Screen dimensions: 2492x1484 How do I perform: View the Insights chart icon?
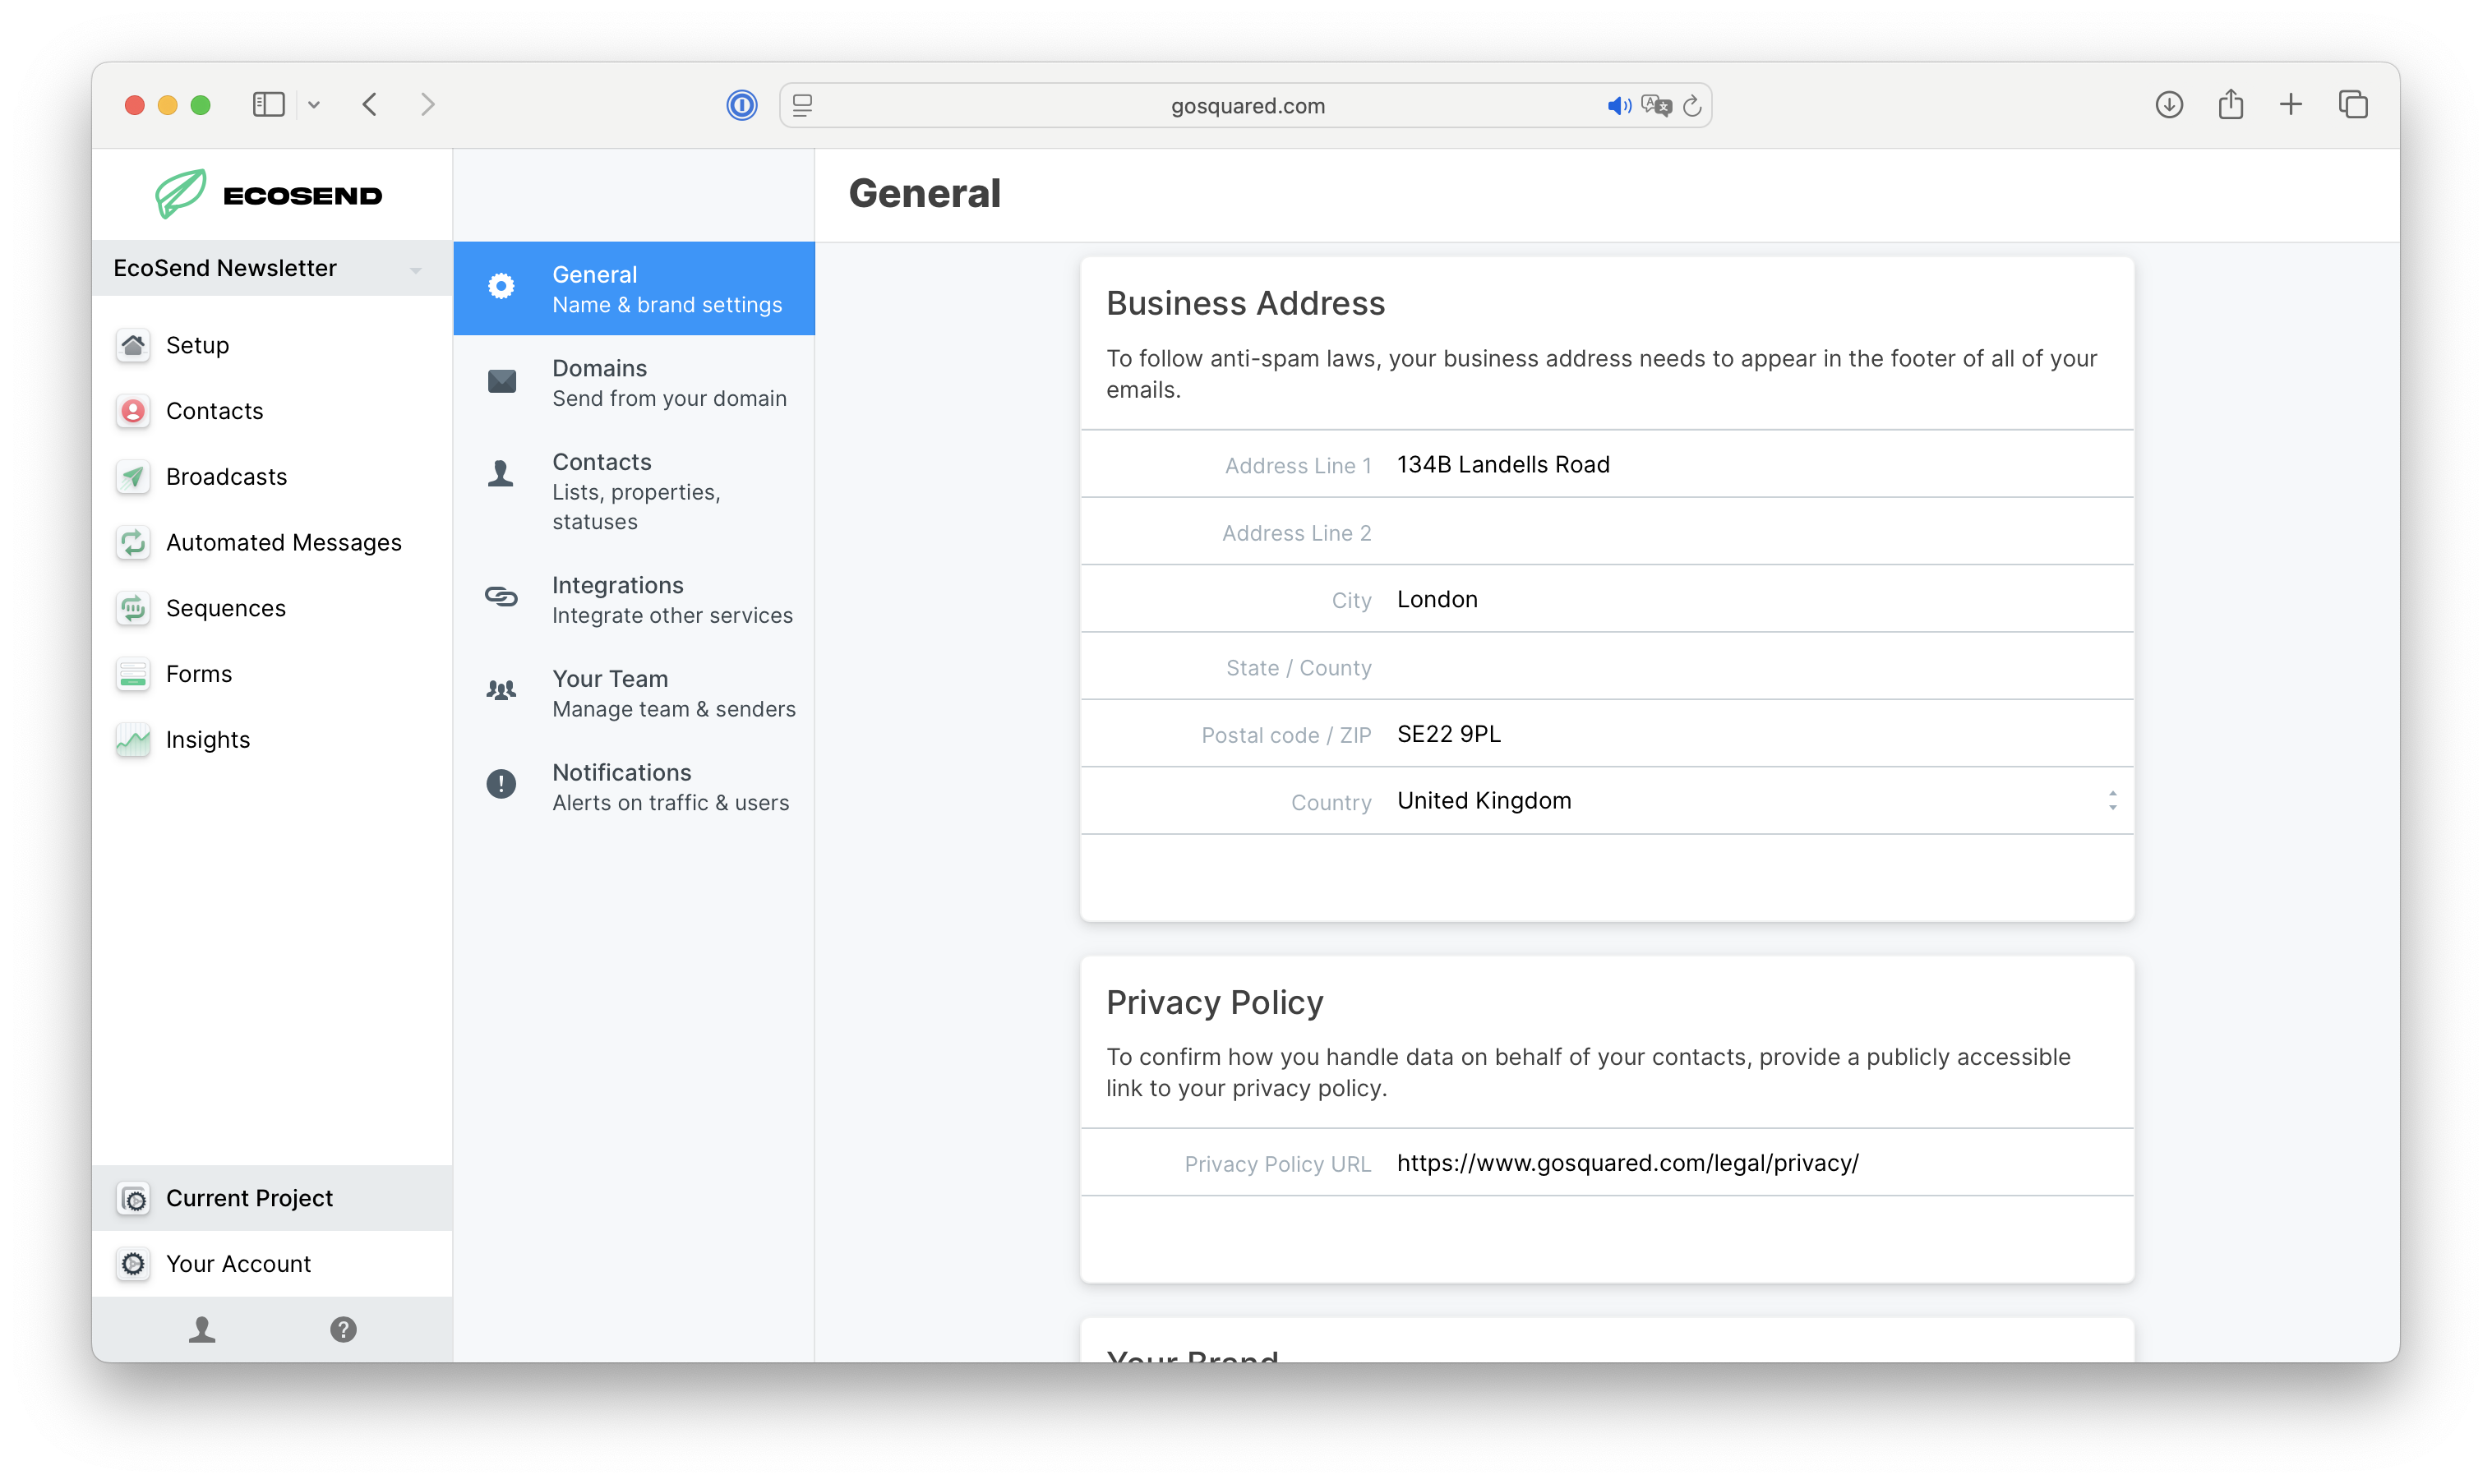[x=133, y=740]
